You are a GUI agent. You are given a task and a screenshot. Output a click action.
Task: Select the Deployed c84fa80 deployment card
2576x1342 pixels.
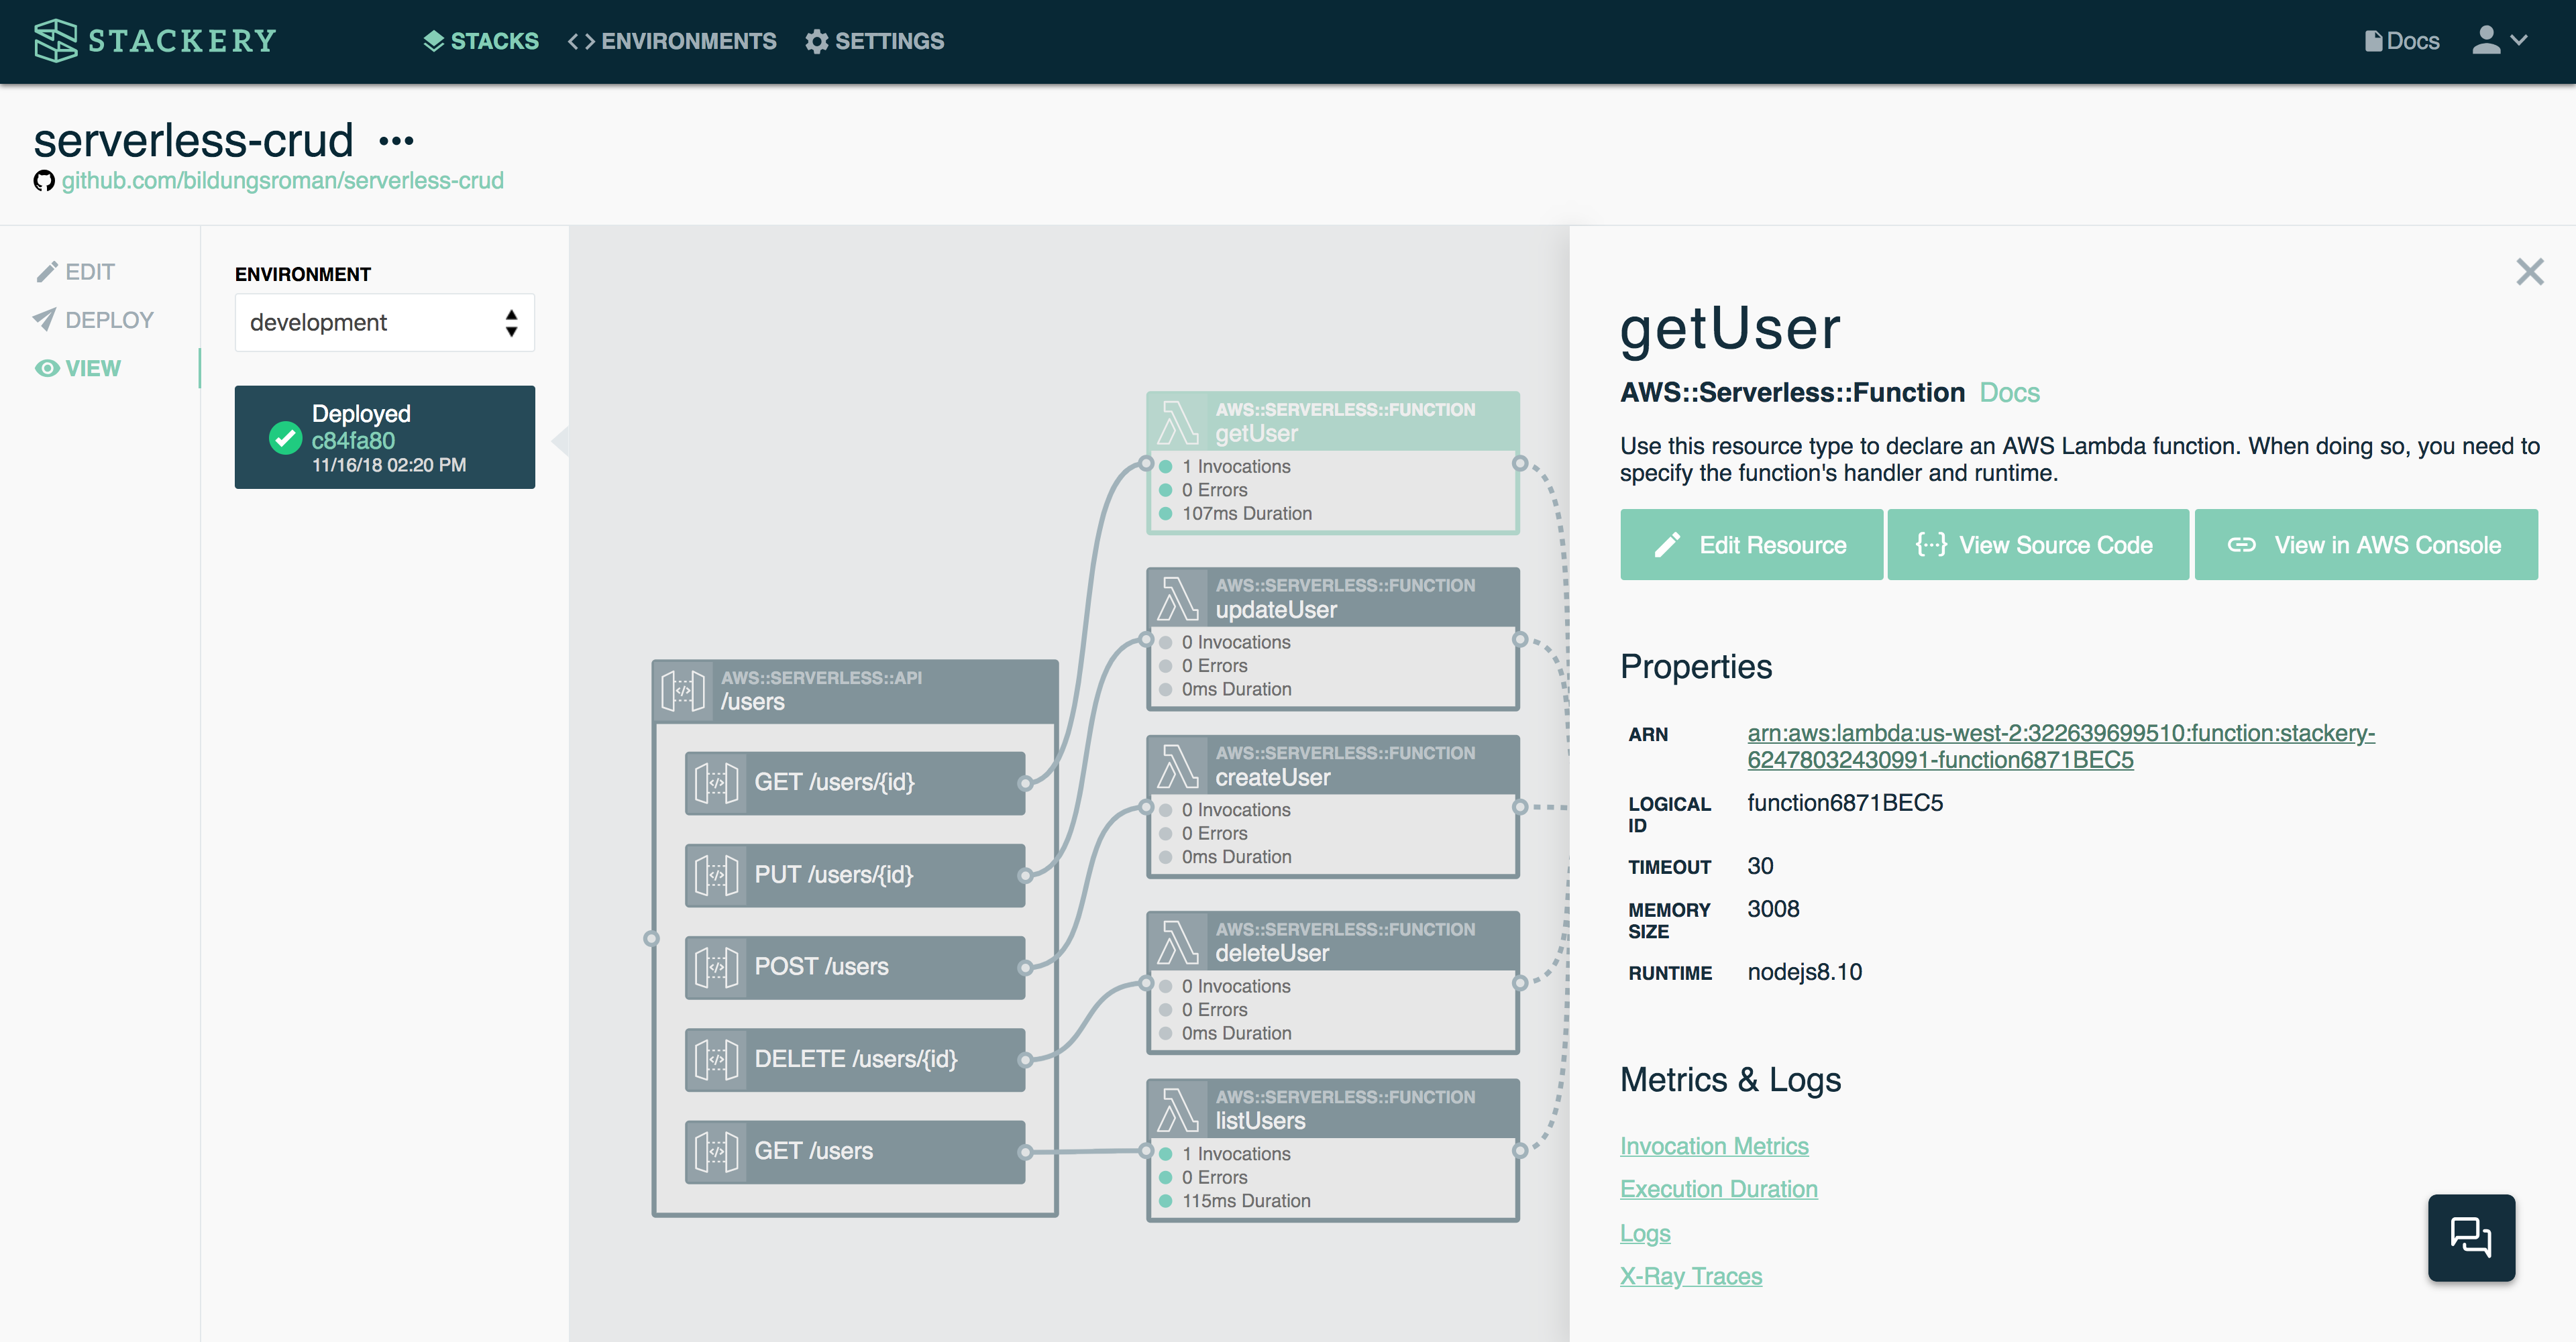coord(385,437)
